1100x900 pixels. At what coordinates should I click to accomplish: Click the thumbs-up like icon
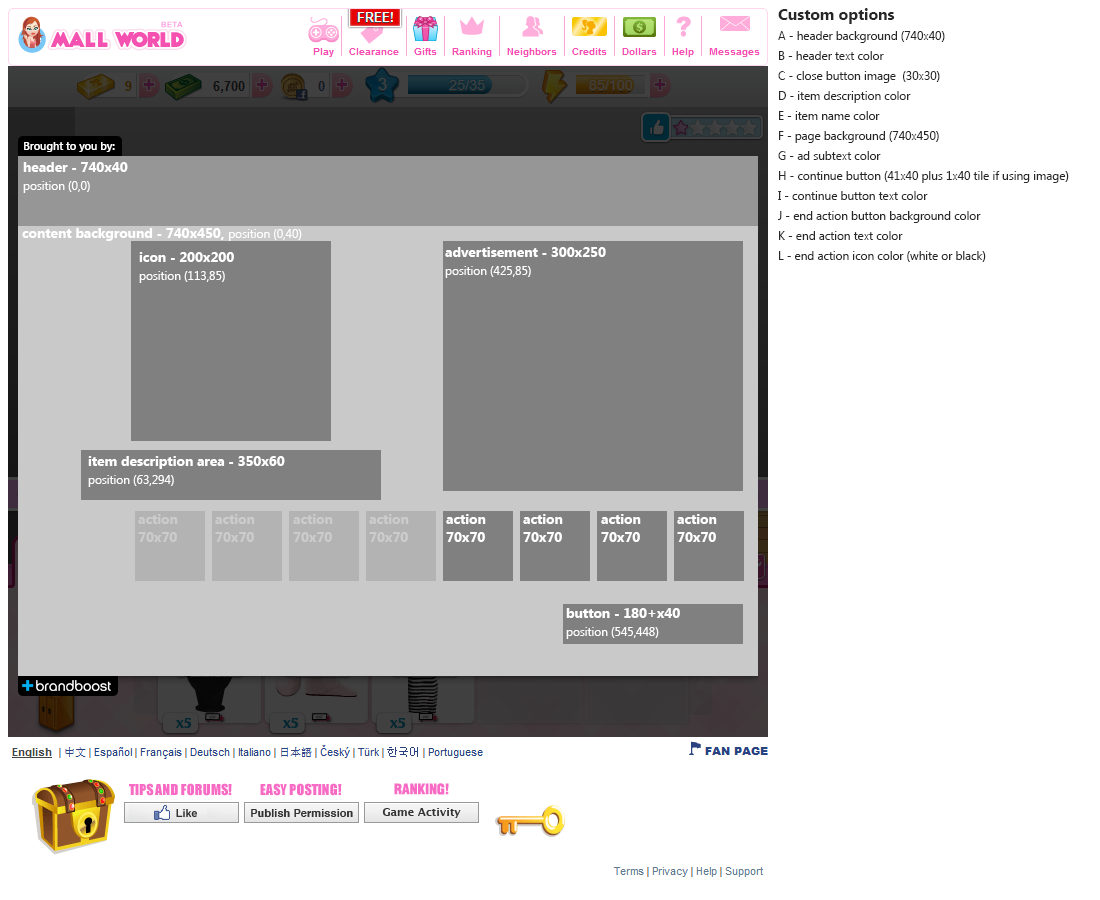656,127
